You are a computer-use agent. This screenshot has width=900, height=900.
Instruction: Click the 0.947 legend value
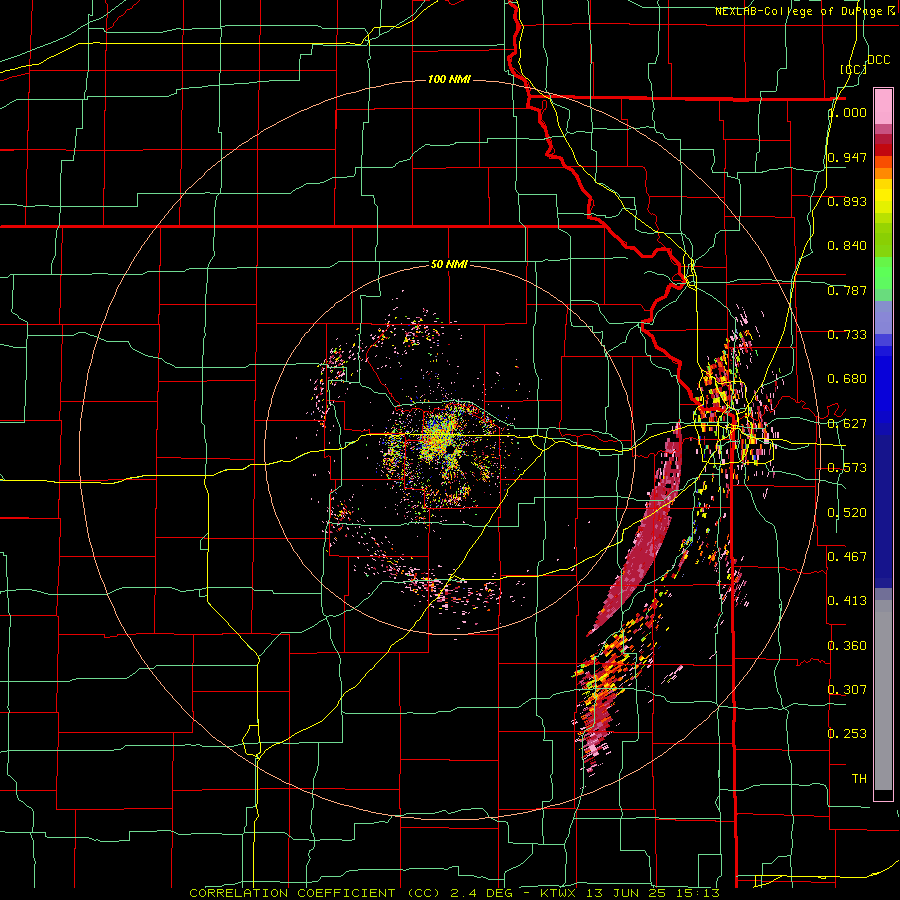847,157
